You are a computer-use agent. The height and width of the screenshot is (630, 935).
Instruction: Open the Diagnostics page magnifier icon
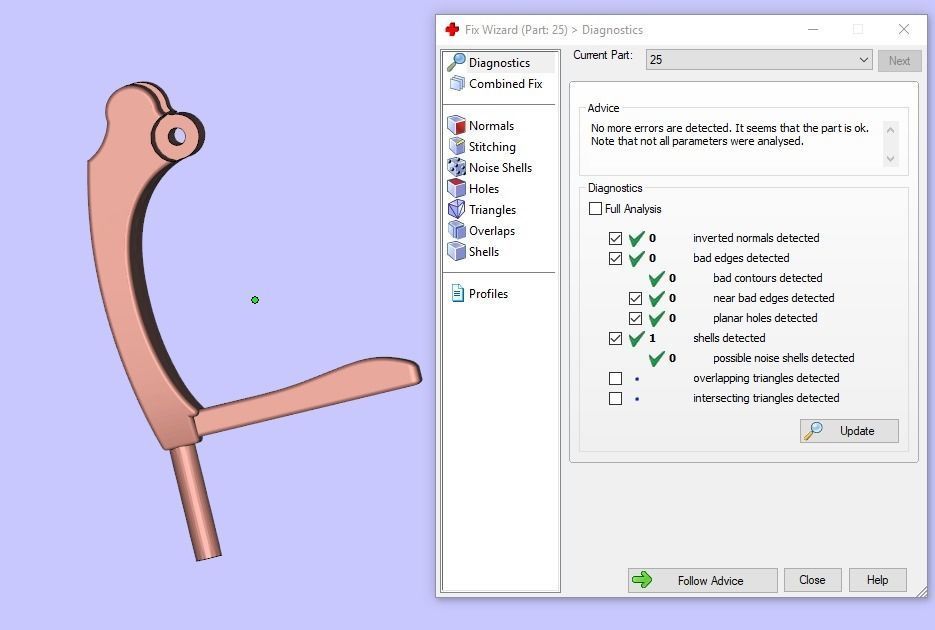(x=456, y=62)
